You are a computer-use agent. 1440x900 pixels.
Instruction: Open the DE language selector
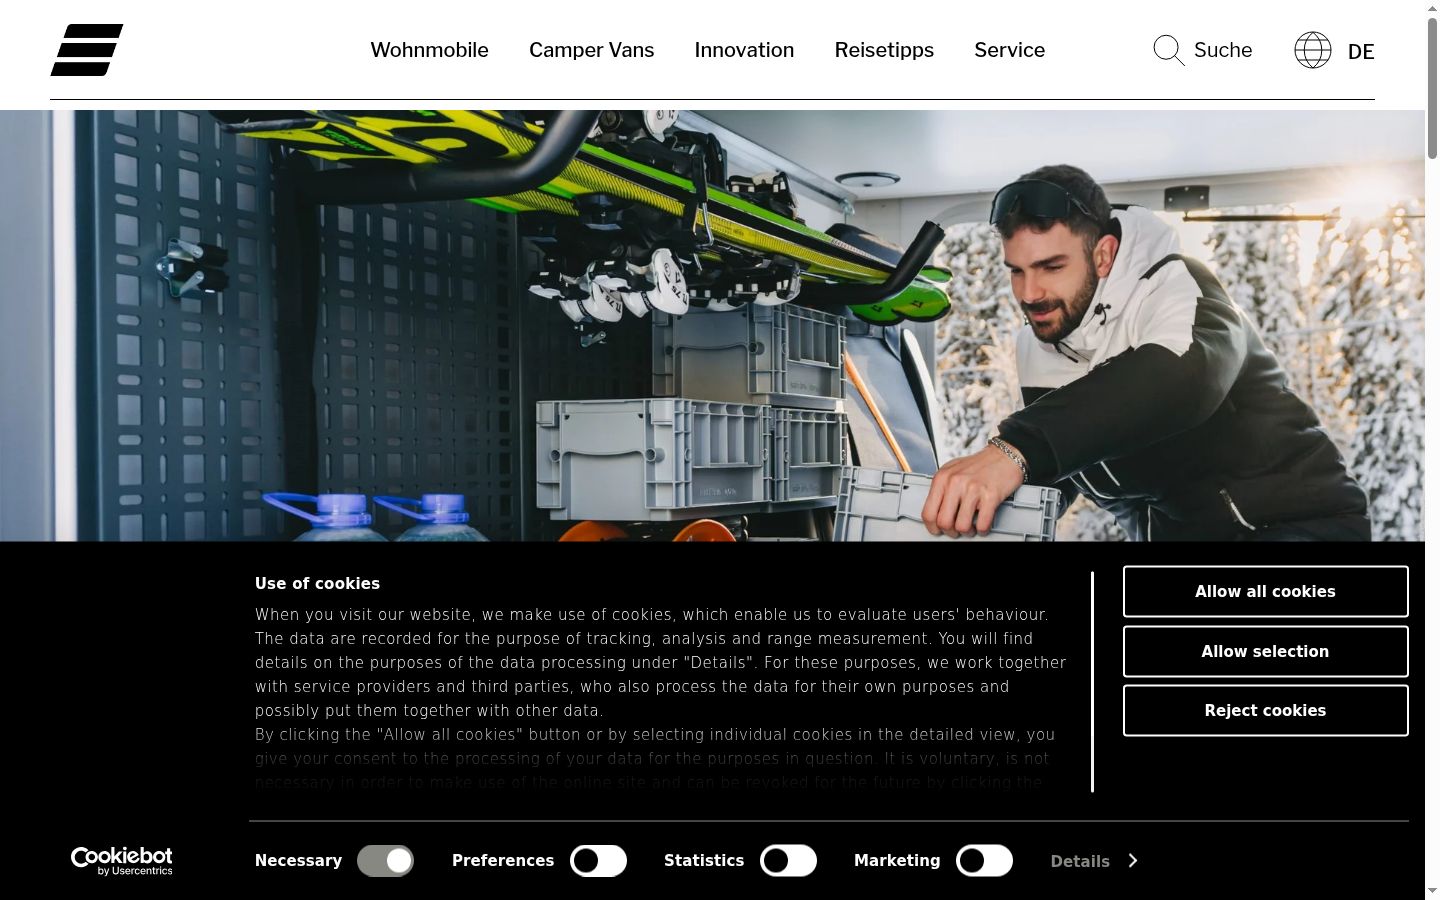coord(1361,52)
